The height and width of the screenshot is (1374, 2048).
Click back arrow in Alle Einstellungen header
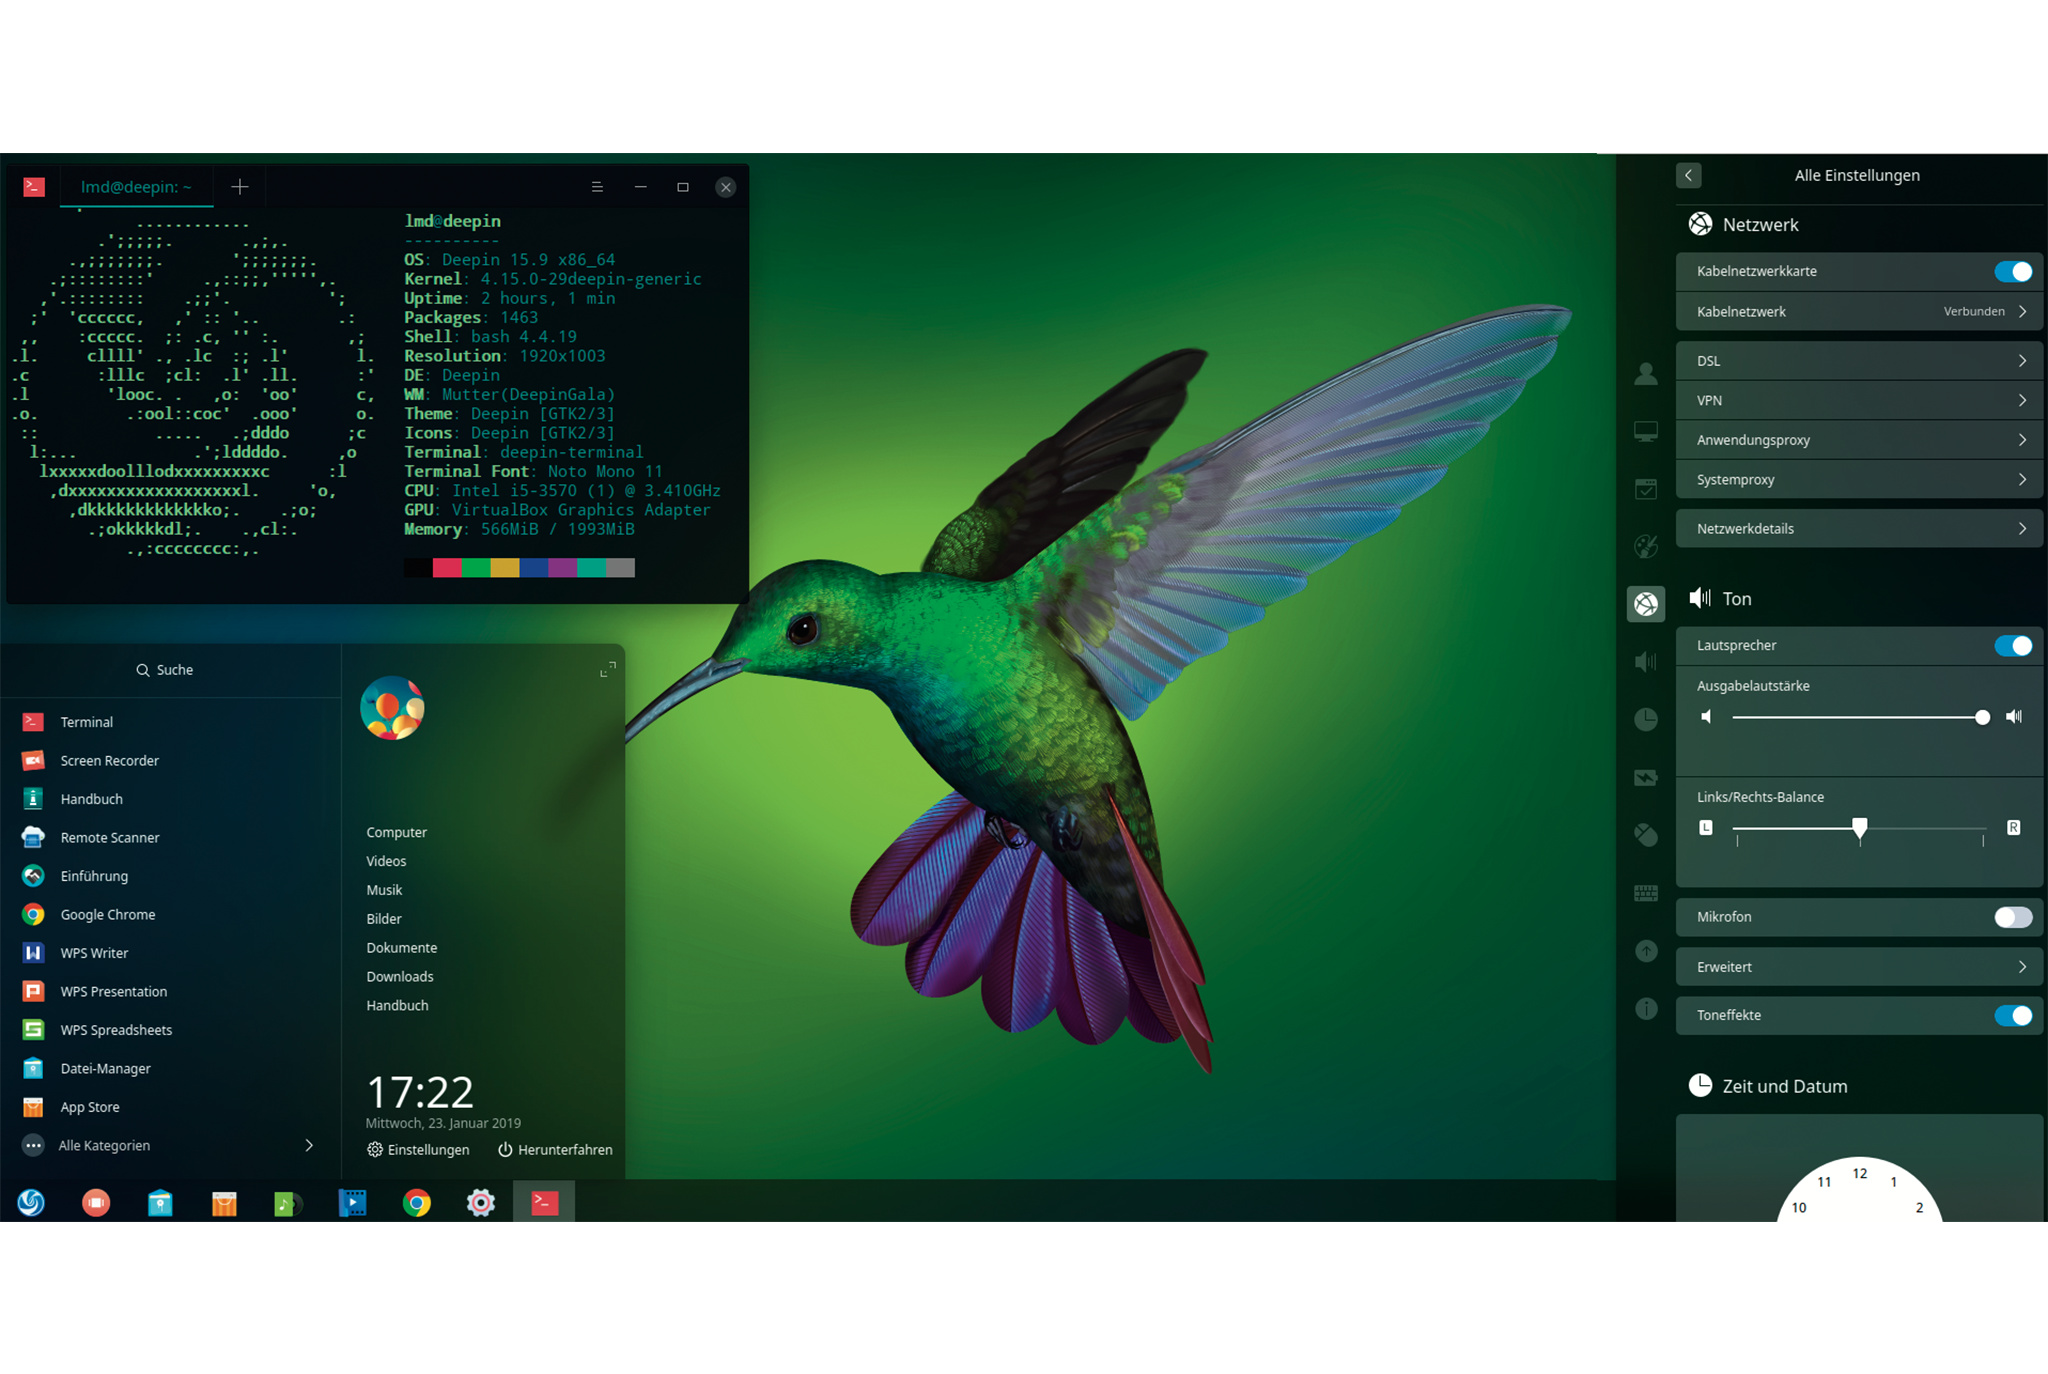click(1688, 175)
